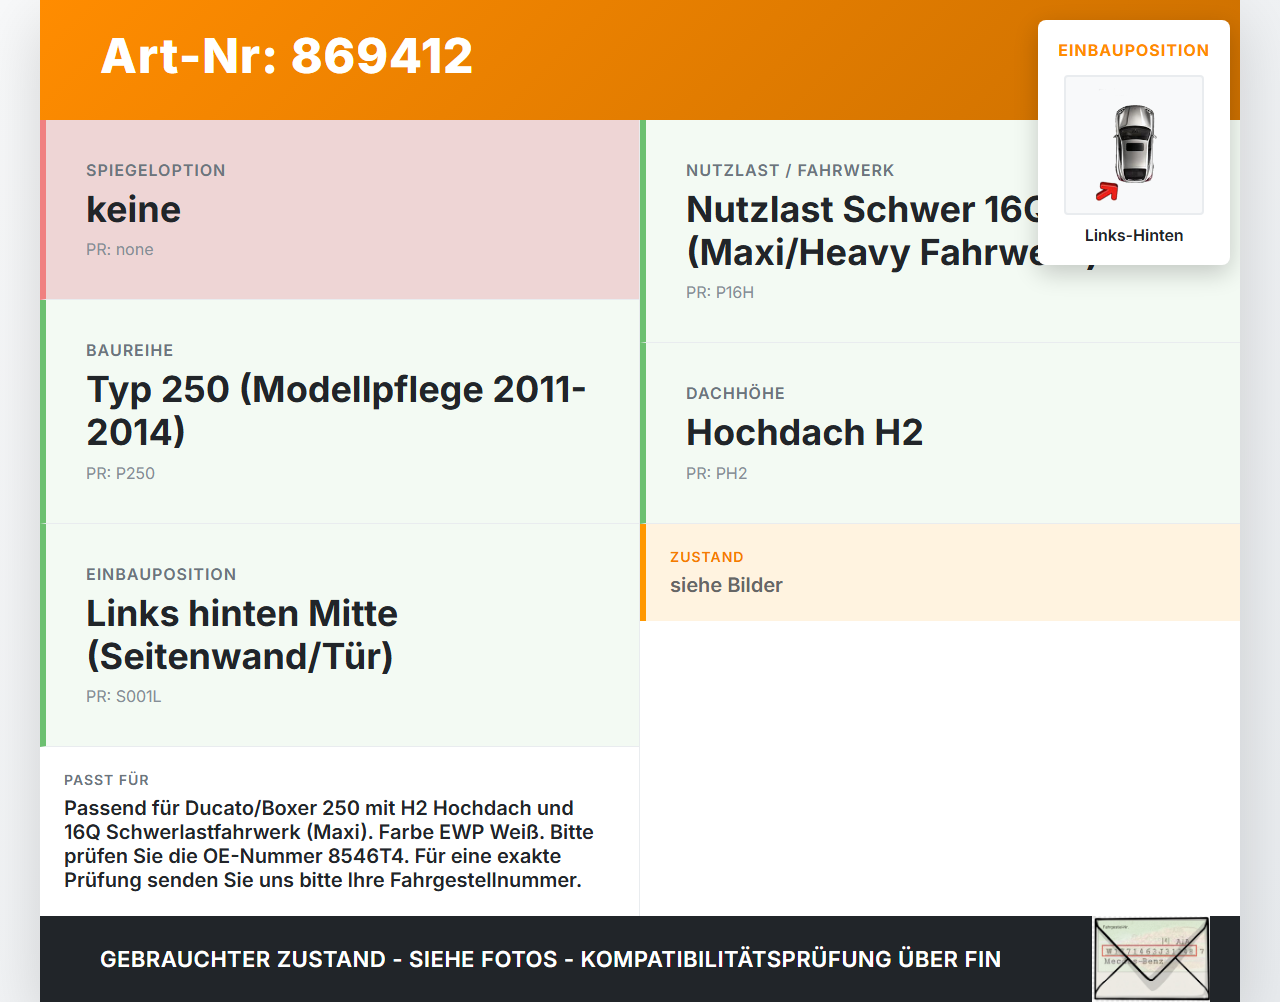1280x1002 pixels.
Task: Click the PR: PH2 code
Action: [x=717, y=473]
